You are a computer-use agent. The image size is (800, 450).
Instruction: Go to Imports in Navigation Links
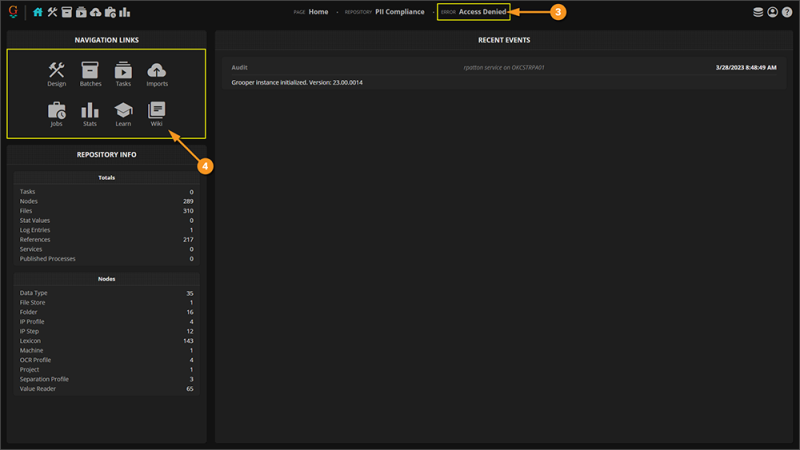157,74
